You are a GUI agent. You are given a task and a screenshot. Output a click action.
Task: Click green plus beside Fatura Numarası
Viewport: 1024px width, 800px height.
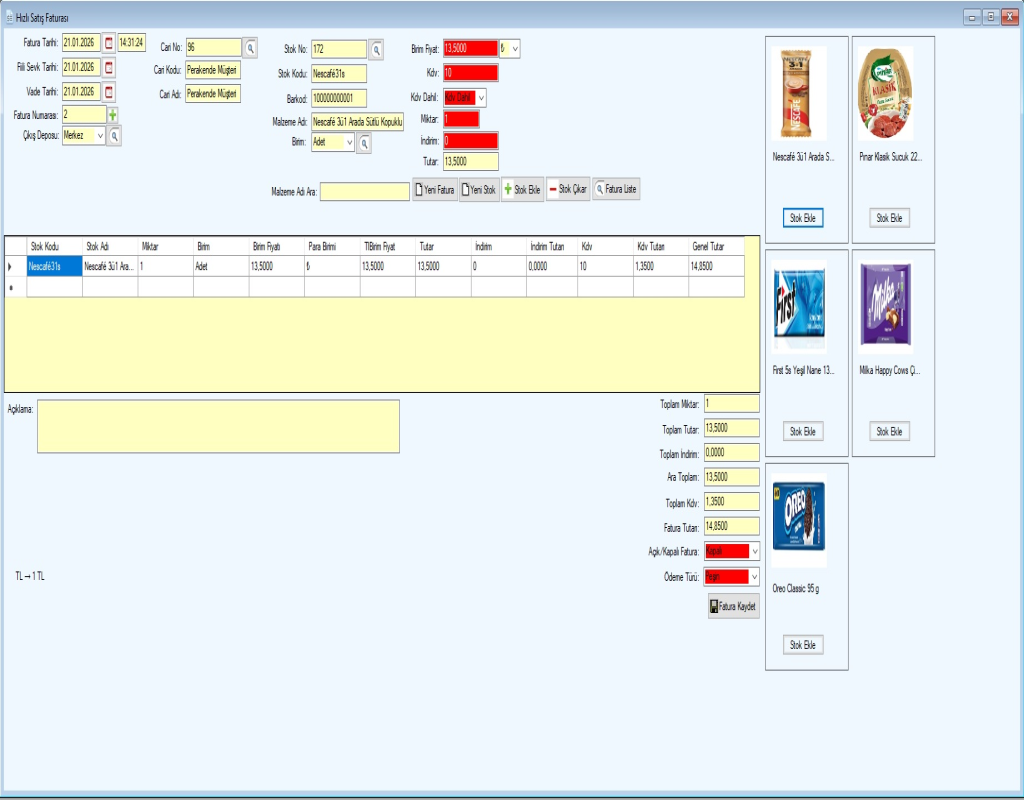pyautogui.click(x=113, y=115)
